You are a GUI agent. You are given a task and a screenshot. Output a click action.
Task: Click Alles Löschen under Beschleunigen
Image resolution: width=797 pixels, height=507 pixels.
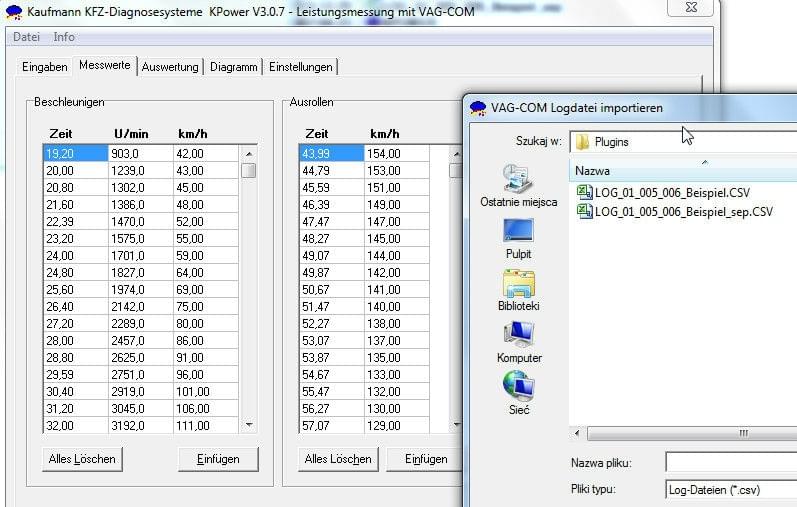click(x=82, y=459)
